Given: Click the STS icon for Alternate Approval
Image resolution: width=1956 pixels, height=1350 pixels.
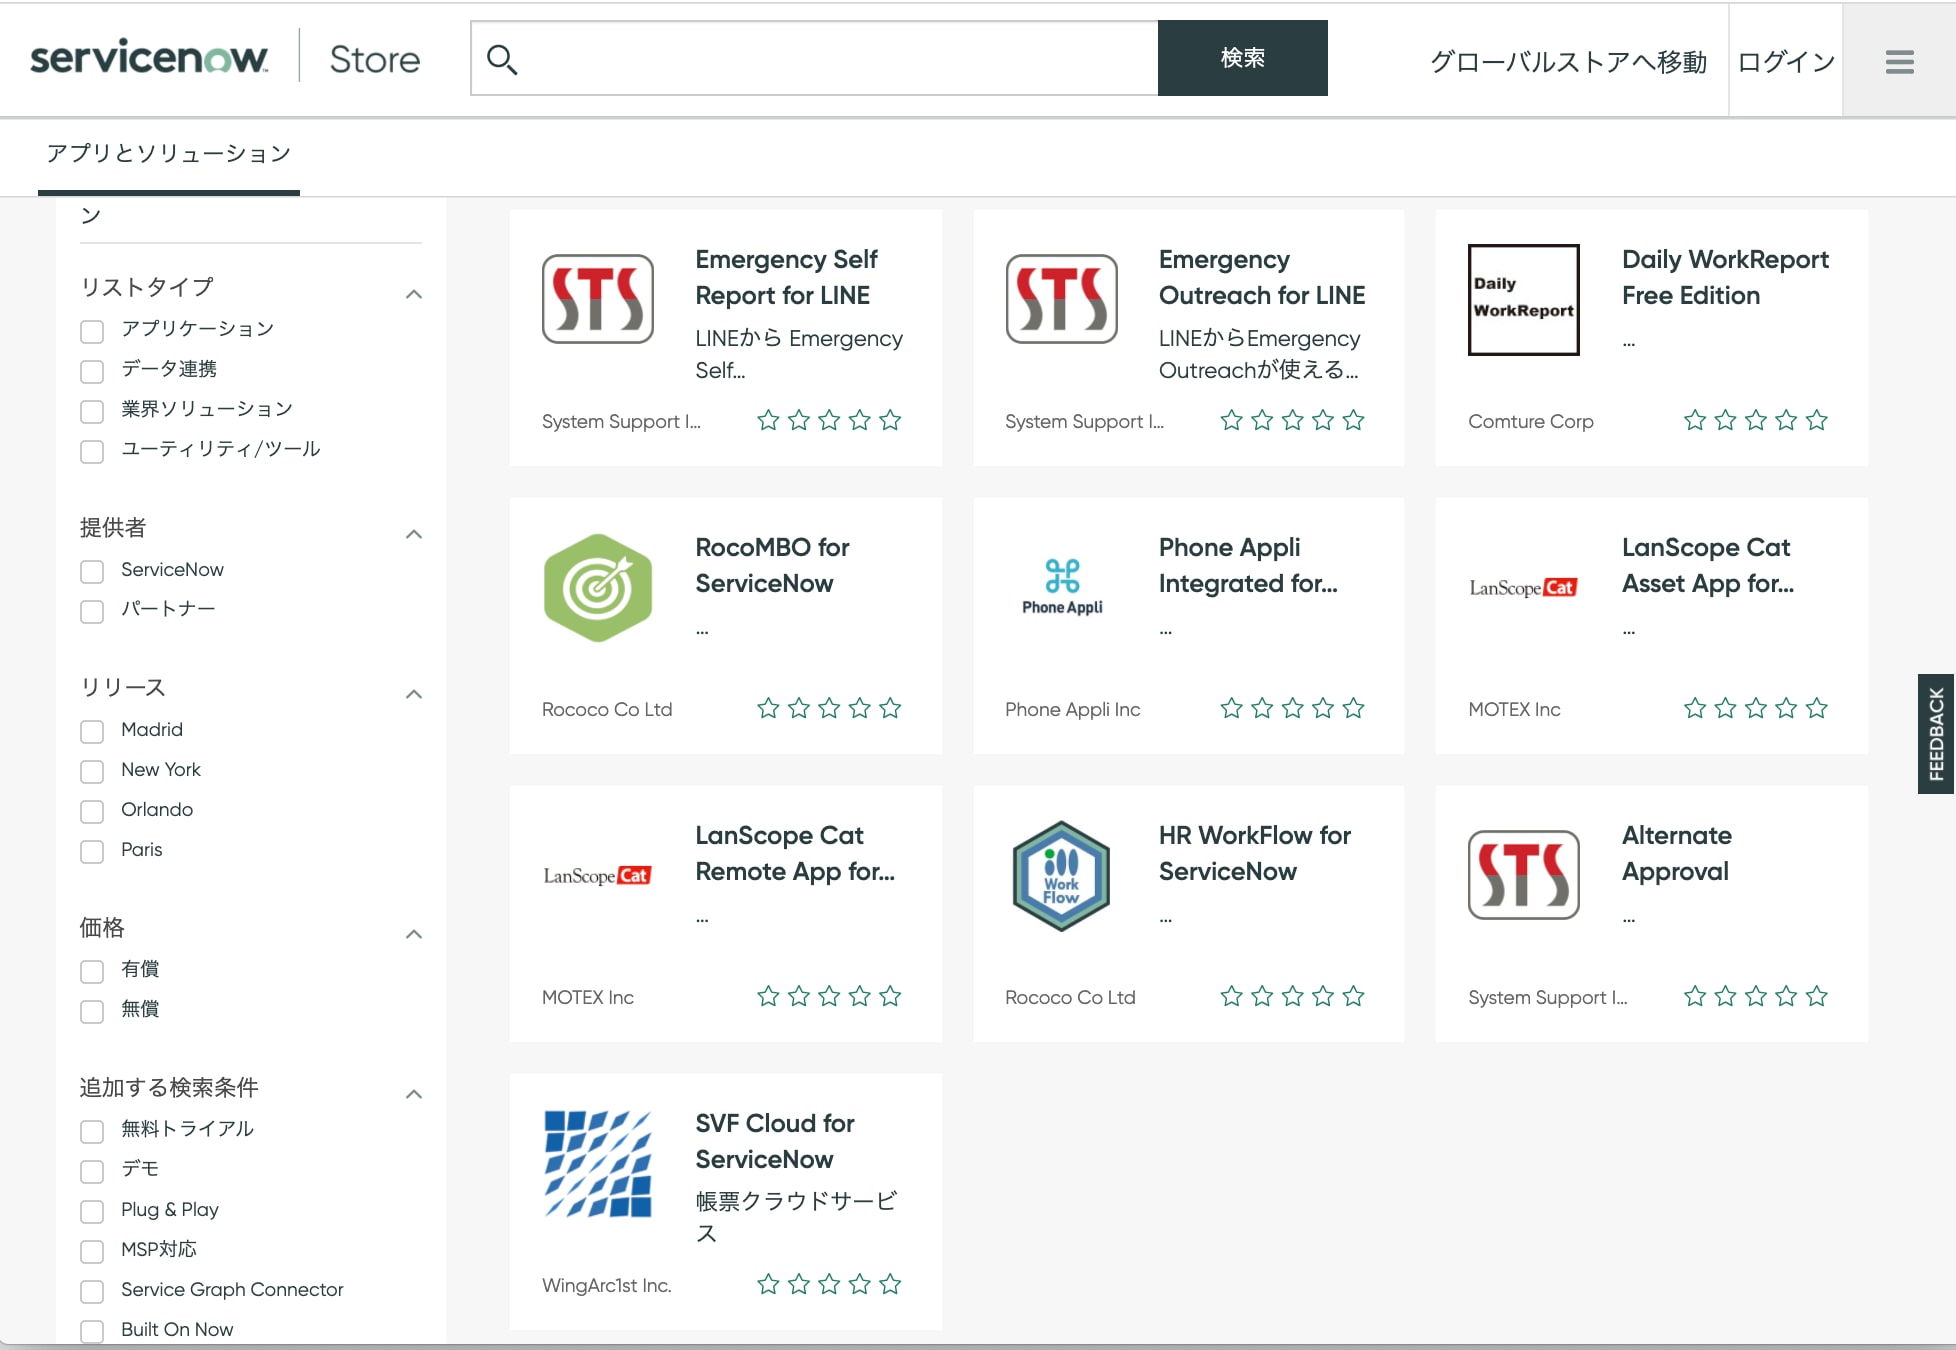Looking at the screenshot, I should coord(1523,876).
